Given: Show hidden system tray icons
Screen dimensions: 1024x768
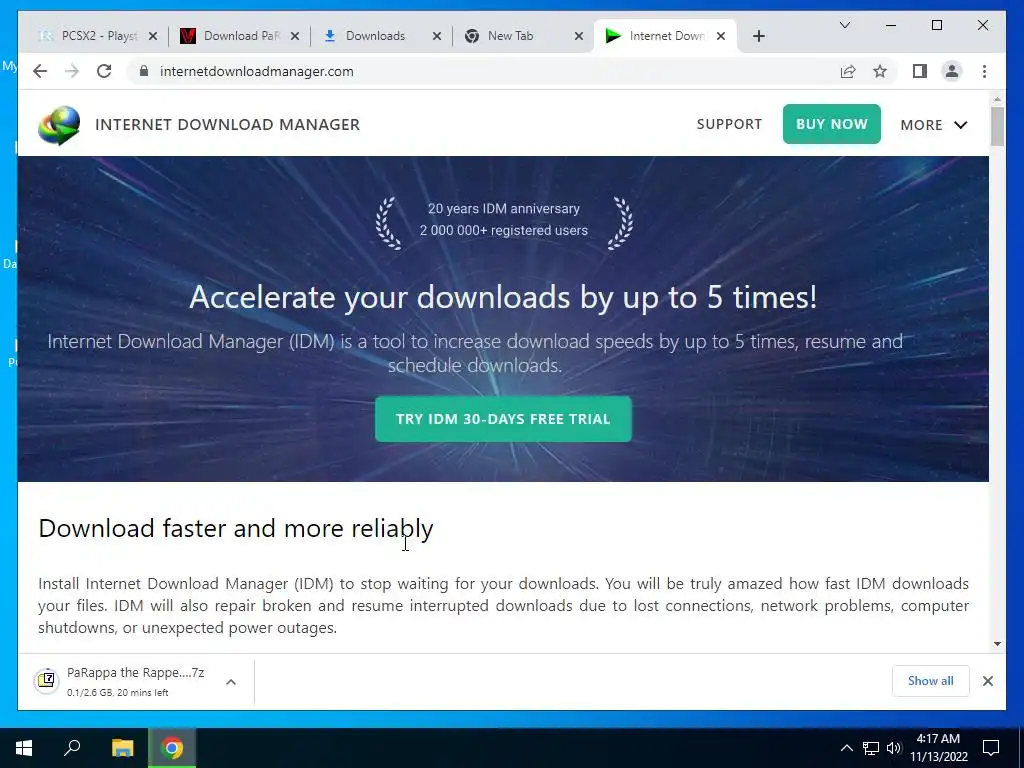Looking at the screenshot, I should pos(846,748).
